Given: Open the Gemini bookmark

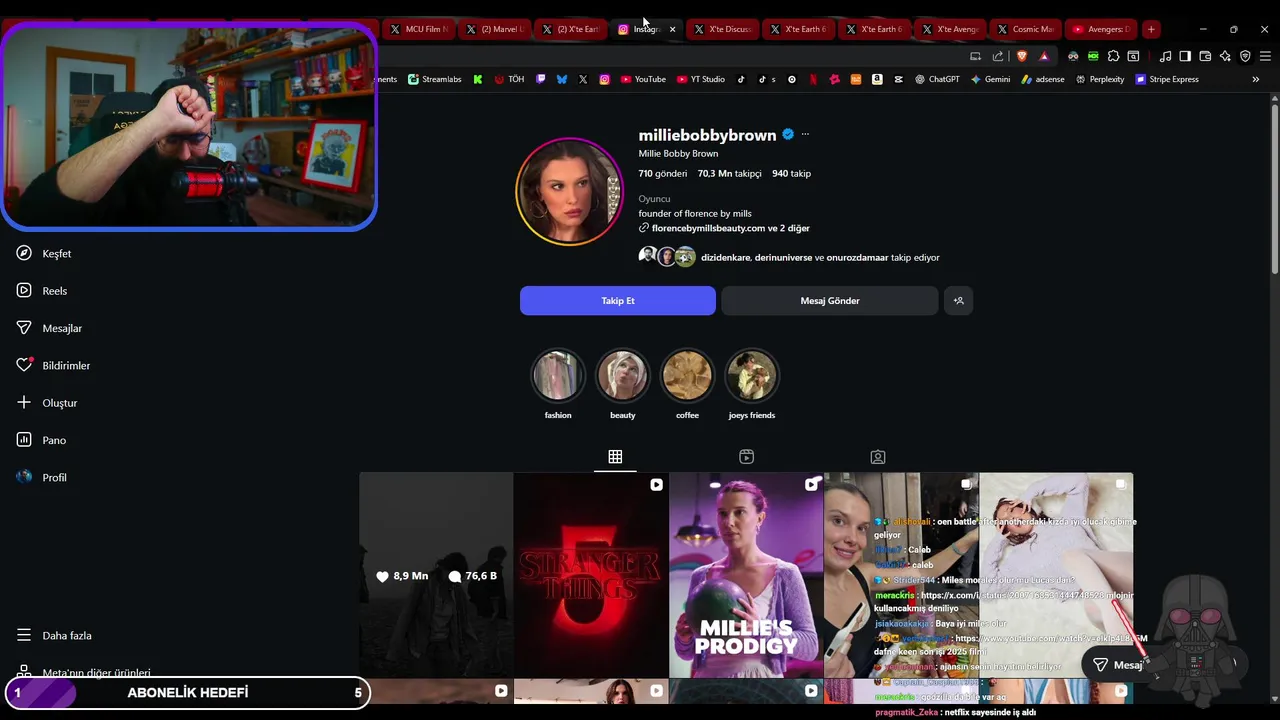Looking at the screenshot, I should coord(990,79).
